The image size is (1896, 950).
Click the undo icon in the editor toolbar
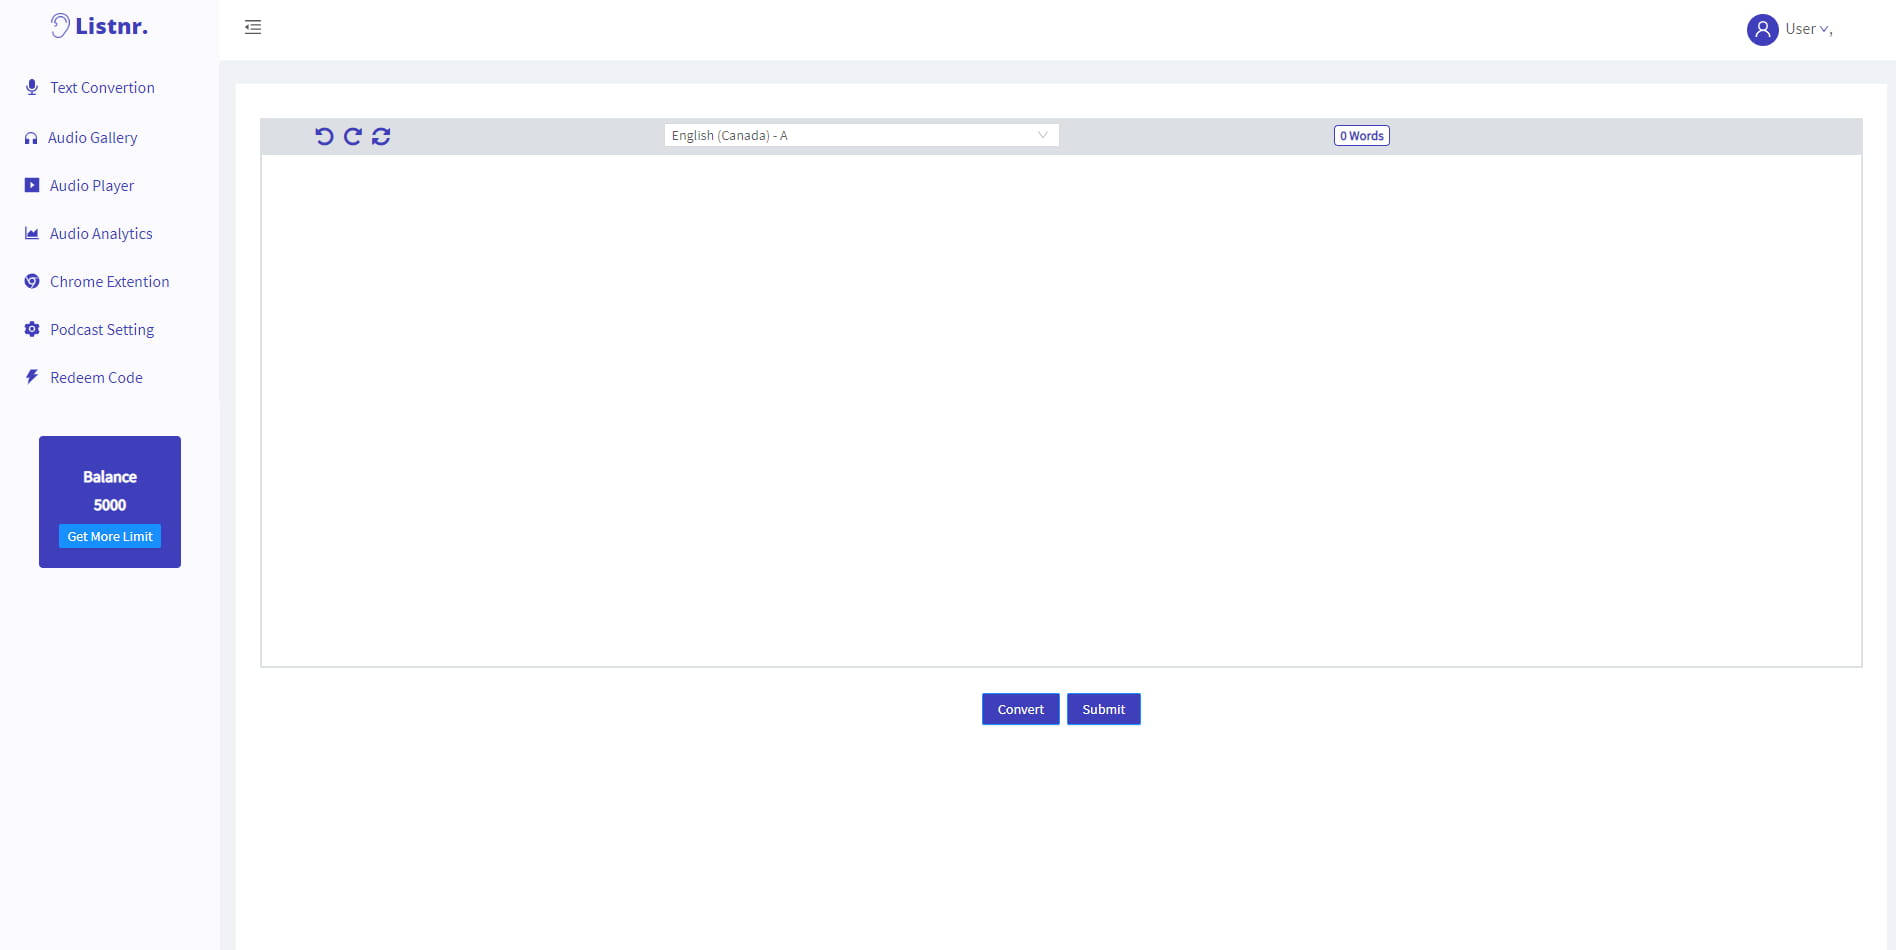point(324,136)
